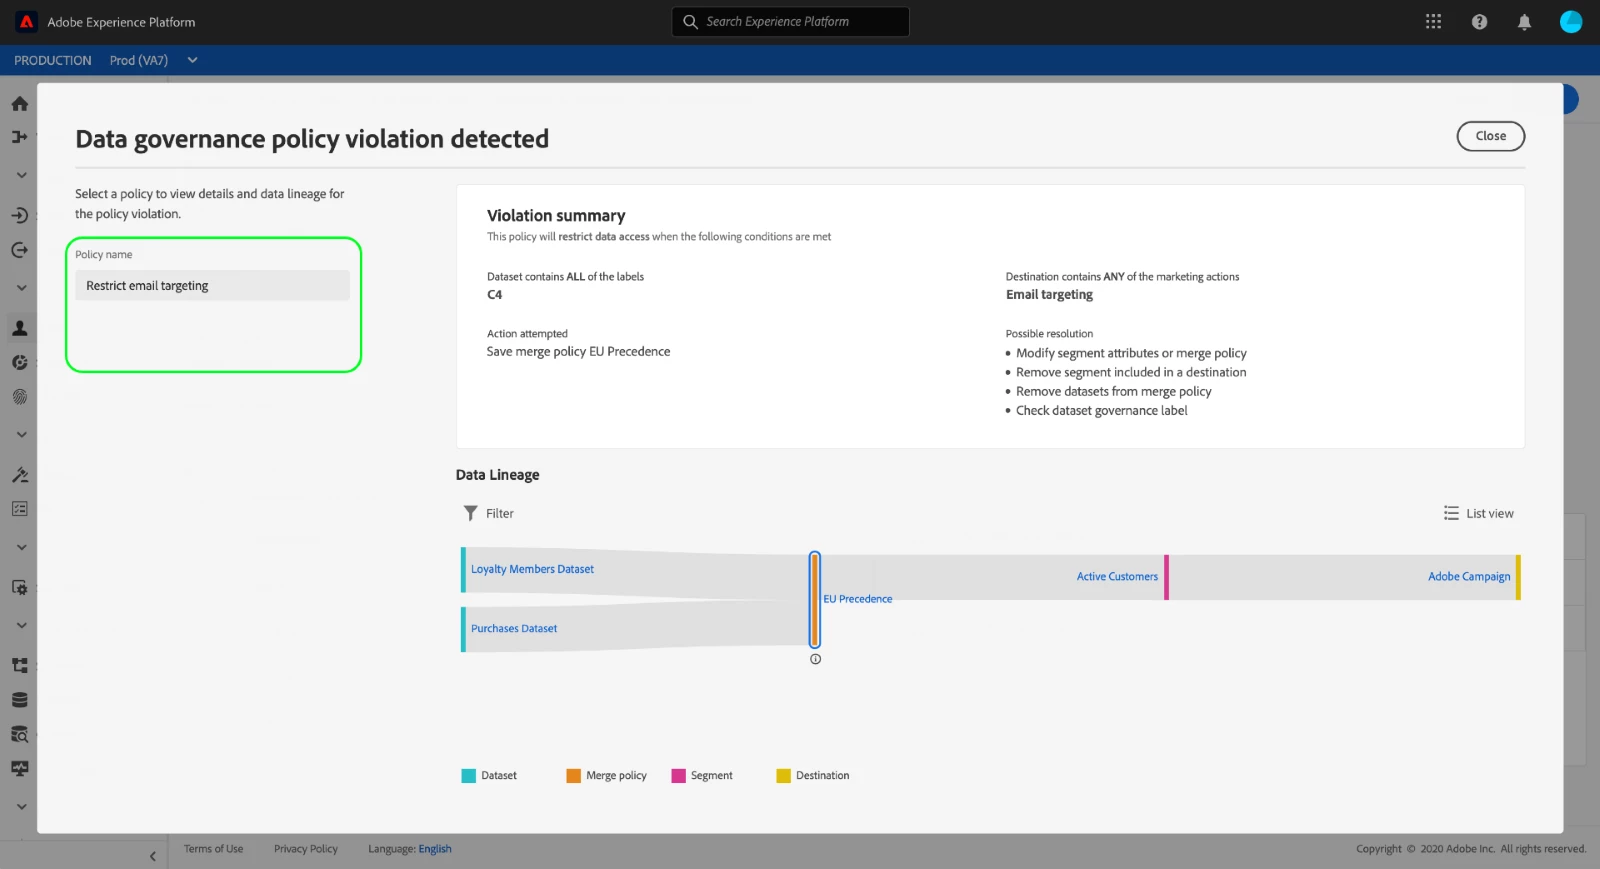
Task: Switch Data Lineage to List view
Action: (x=1478, y=513)
